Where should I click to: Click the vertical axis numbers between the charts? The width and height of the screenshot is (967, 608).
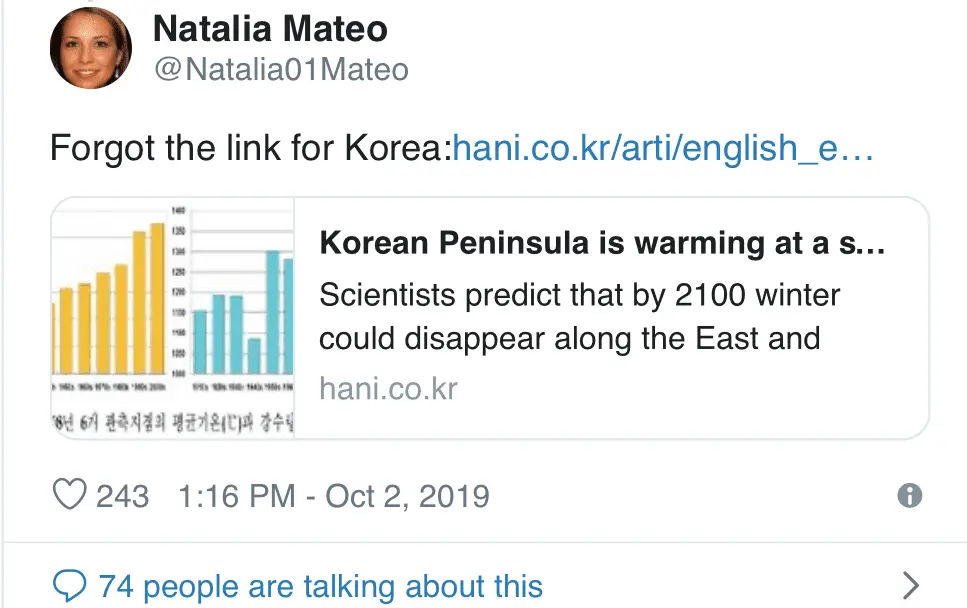pos(178,290)
